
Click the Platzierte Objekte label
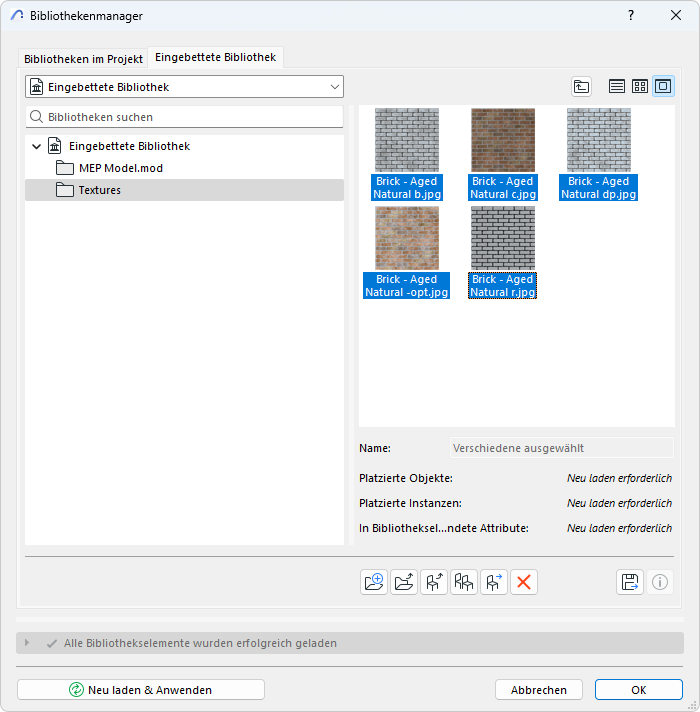click(x=406, y=478)
